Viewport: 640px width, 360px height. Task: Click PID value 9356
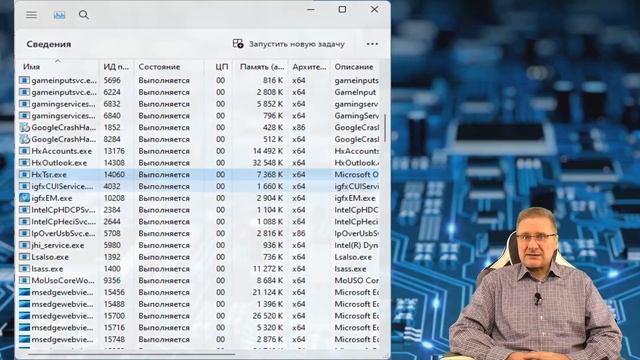(x=112, y=281)
